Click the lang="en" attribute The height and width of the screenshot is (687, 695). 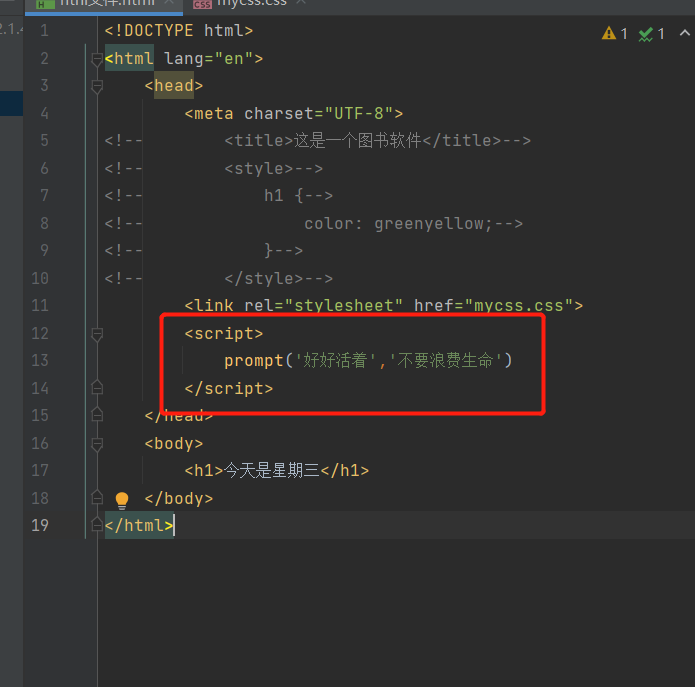pos(209,59)
